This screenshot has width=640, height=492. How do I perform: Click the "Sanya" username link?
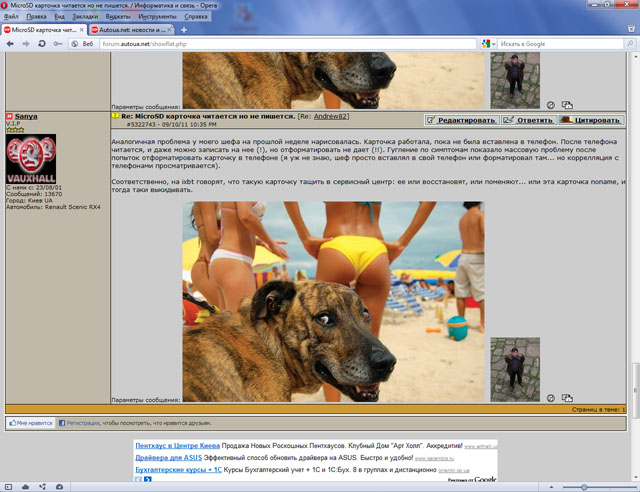click(x=26, y=116)
